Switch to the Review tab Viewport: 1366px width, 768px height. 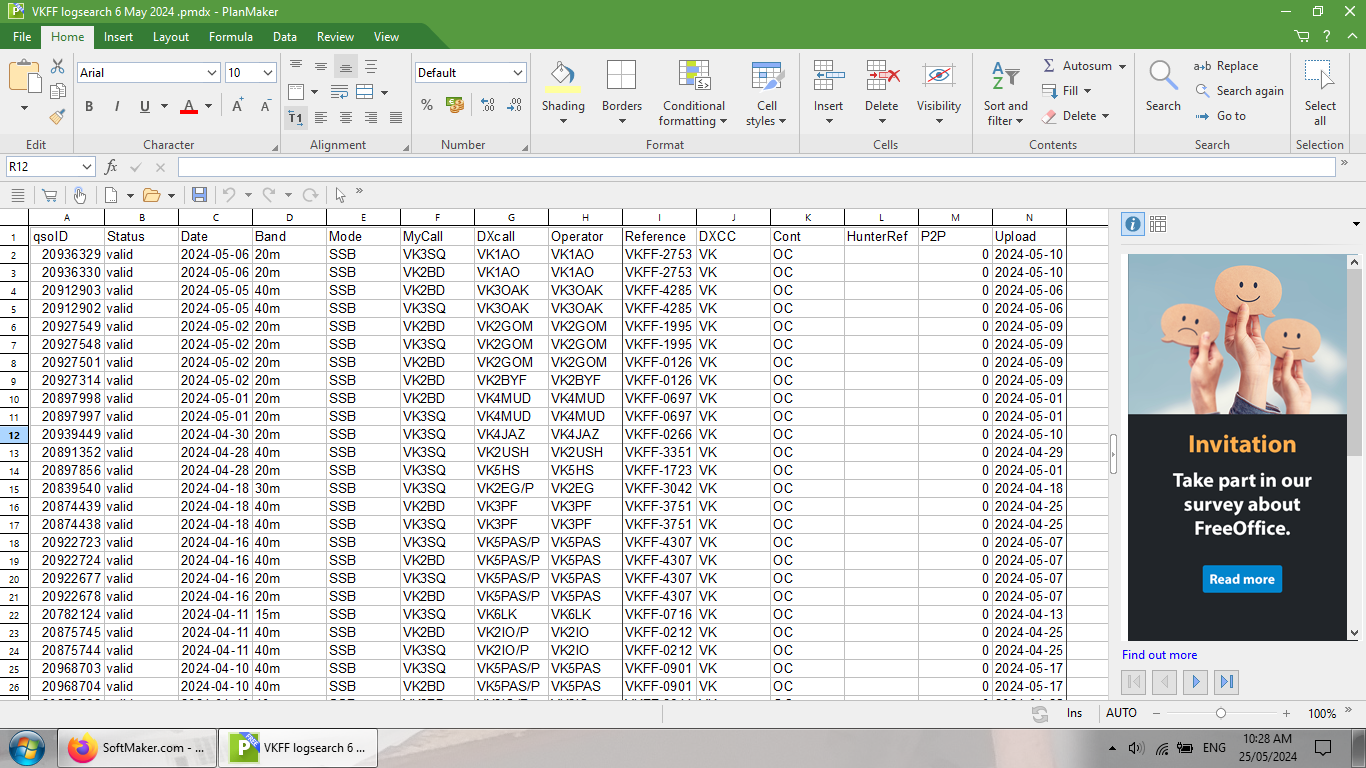[x=335, y=37]
